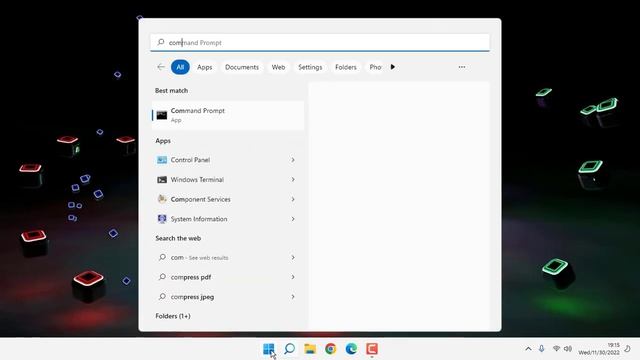Click the Folders (1+) section header
This screenshot has width=640, height=360.
(x=173, y=316)
